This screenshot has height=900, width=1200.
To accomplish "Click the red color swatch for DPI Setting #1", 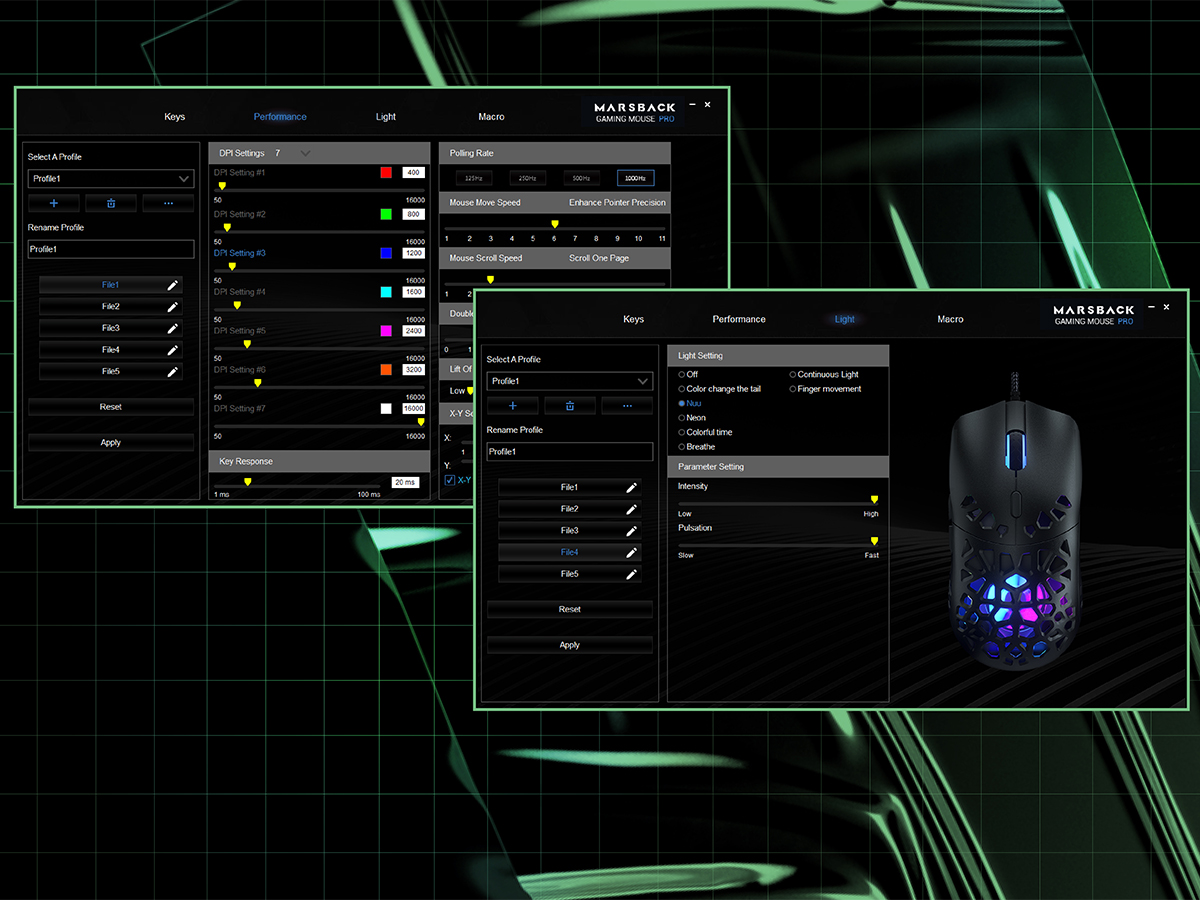I will [385, 171].
